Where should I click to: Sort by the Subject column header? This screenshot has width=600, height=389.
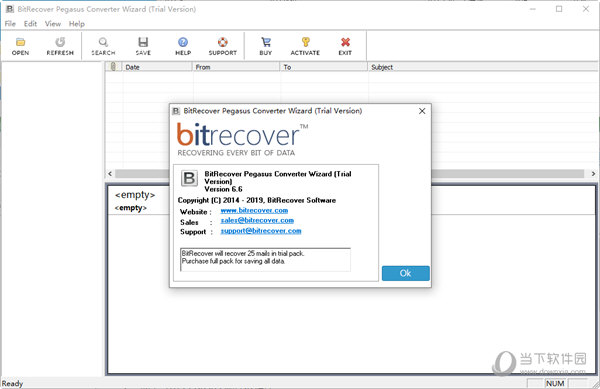click(x=484, y=67)
